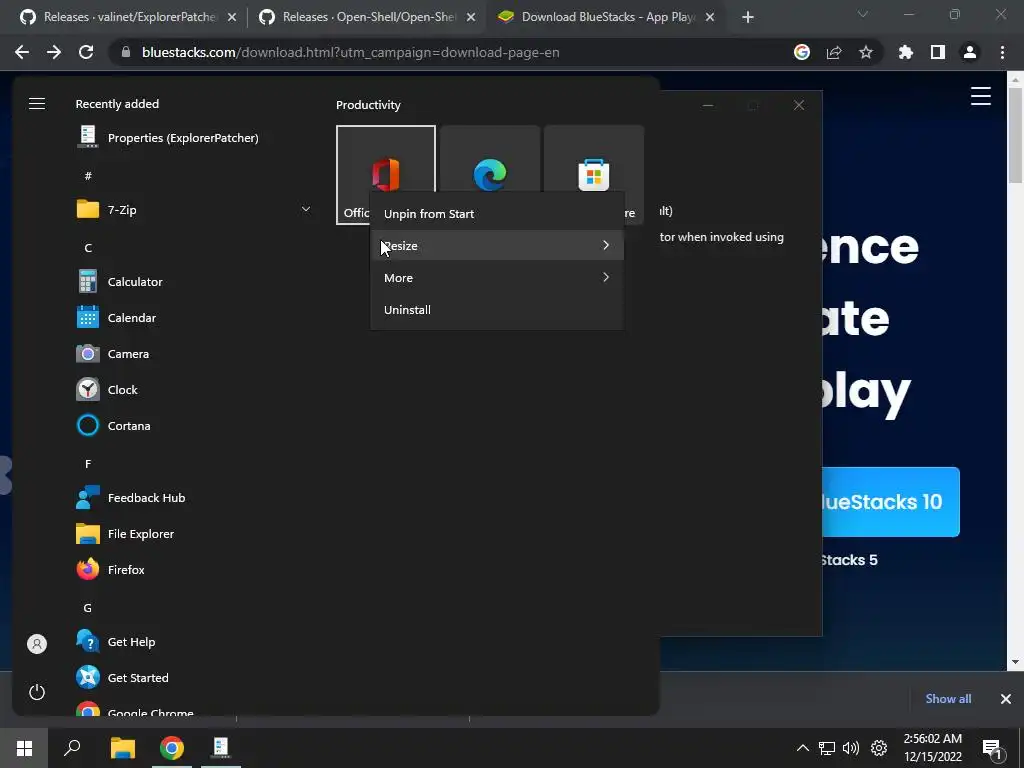Choose Uninstall in context menu

497,310
